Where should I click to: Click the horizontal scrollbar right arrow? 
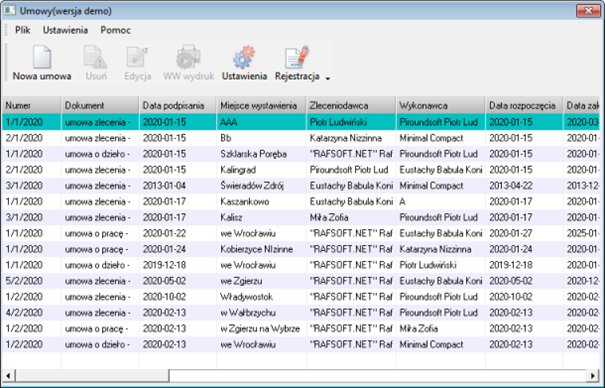pyautogui.click(x=593, y=375)
